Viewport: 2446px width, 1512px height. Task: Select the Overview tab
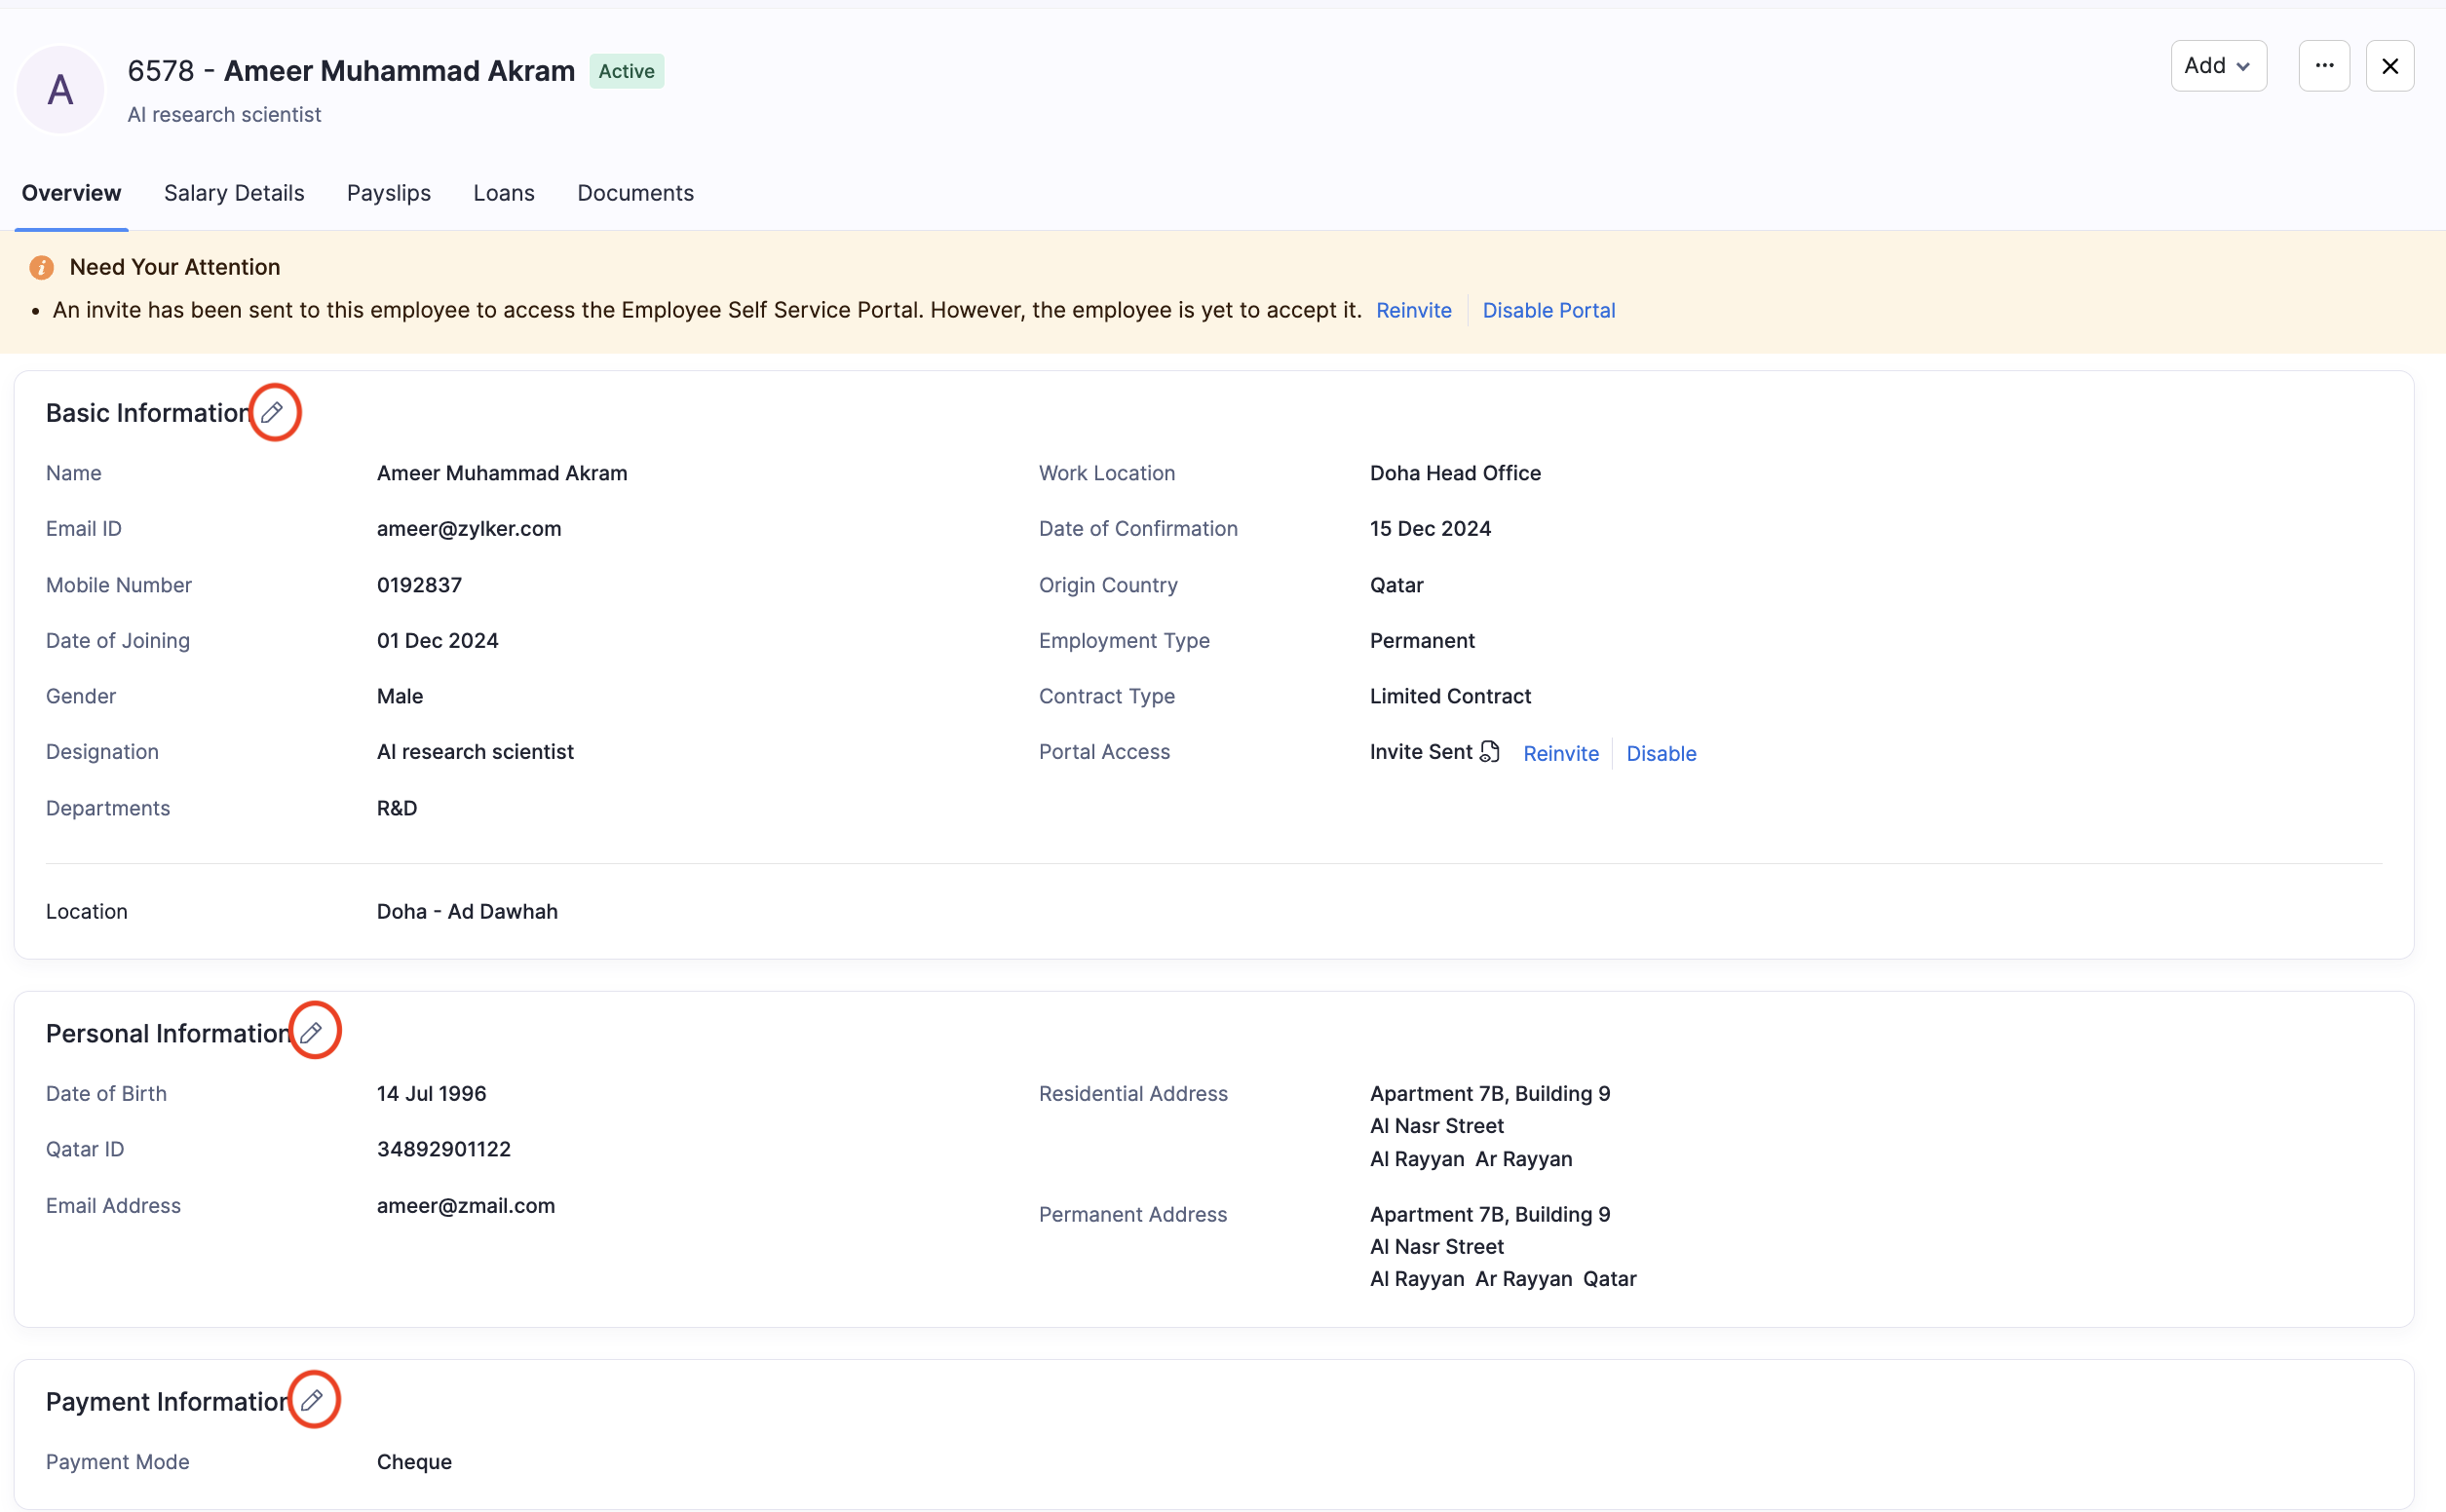pyautogui.click(x=71, y=193)
